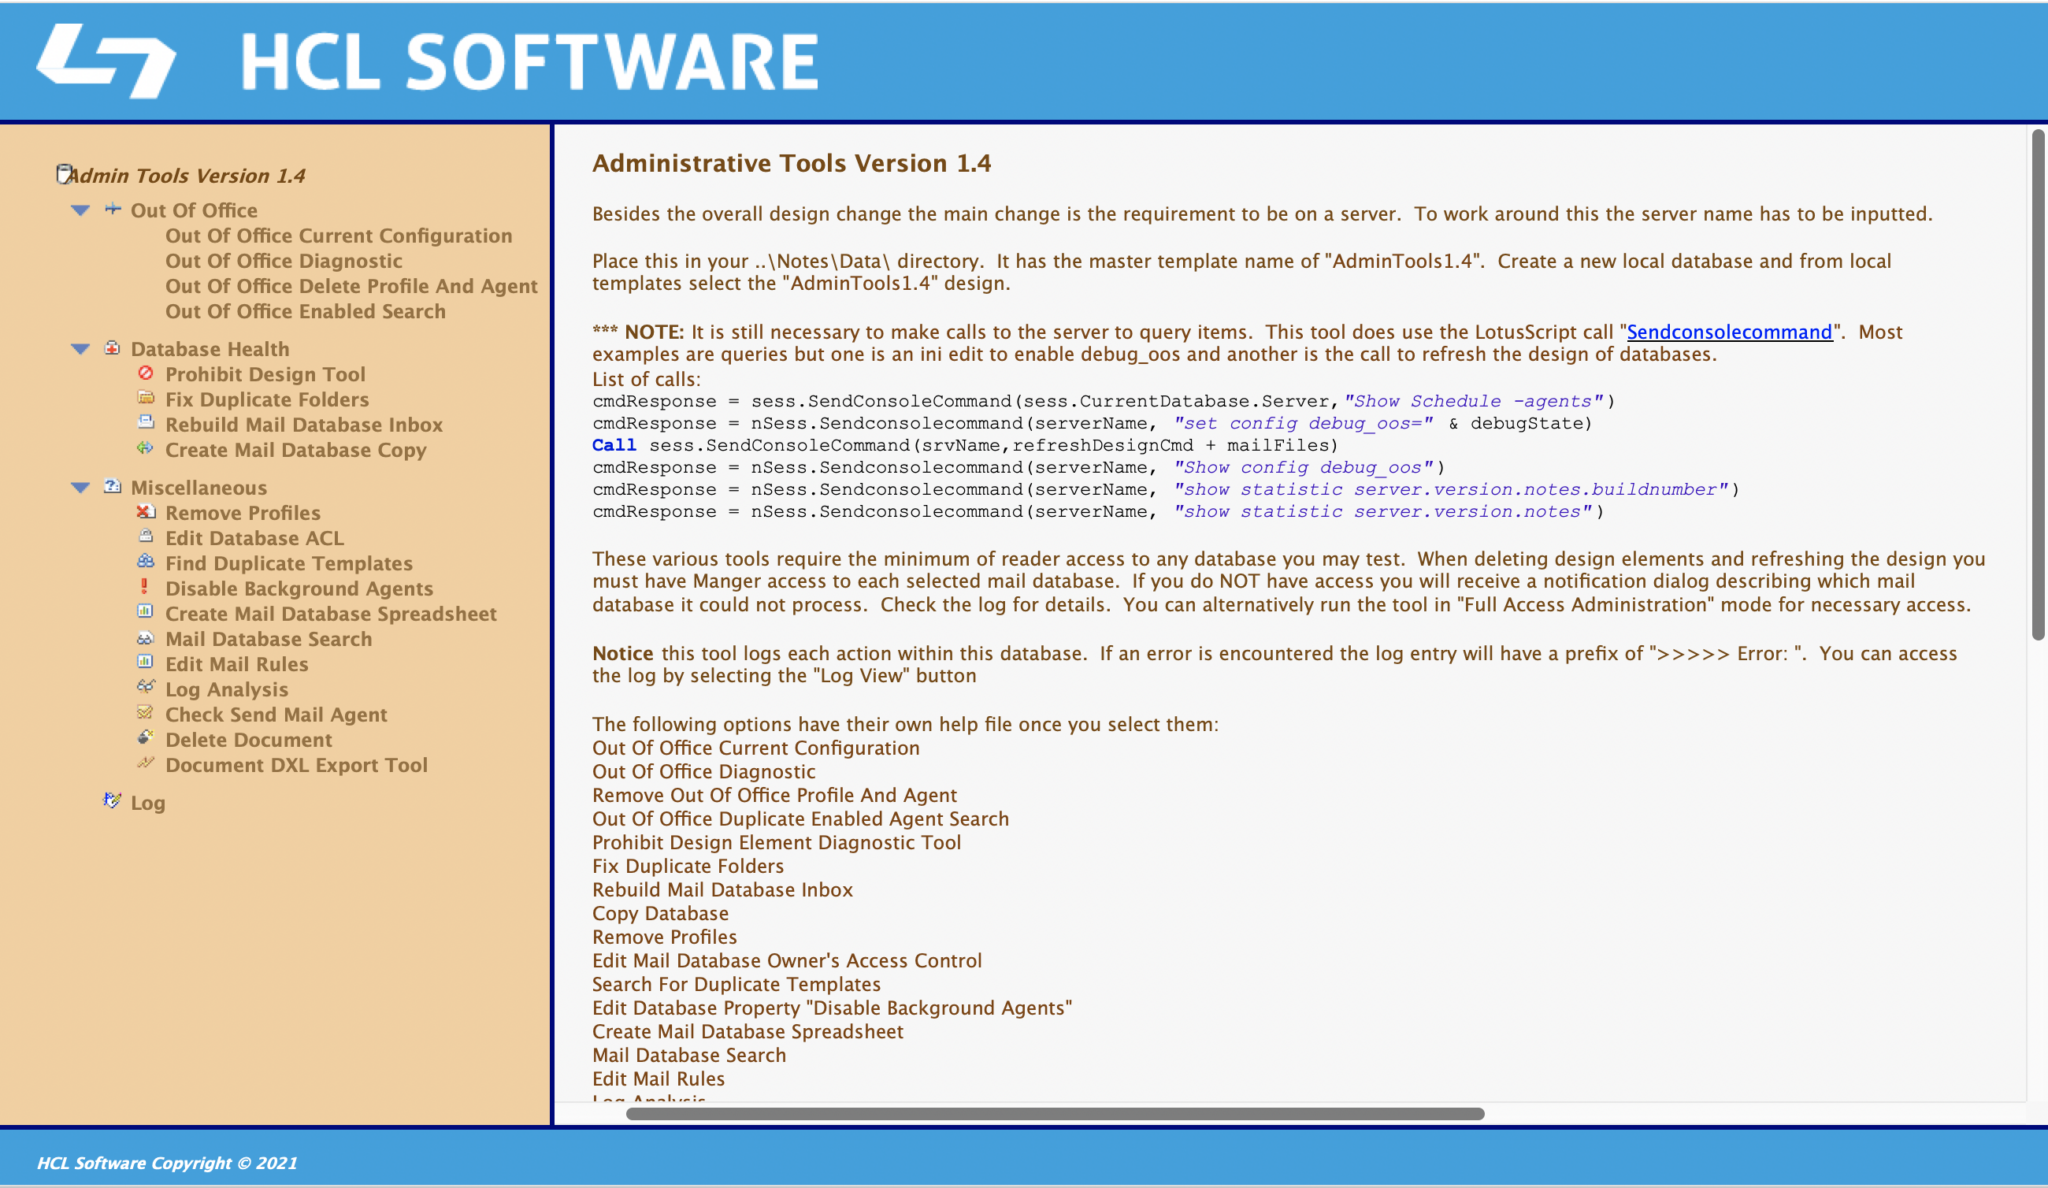Open the Log pencil icon
The image size is (2048, 1188).
click(x=112, y=800)
